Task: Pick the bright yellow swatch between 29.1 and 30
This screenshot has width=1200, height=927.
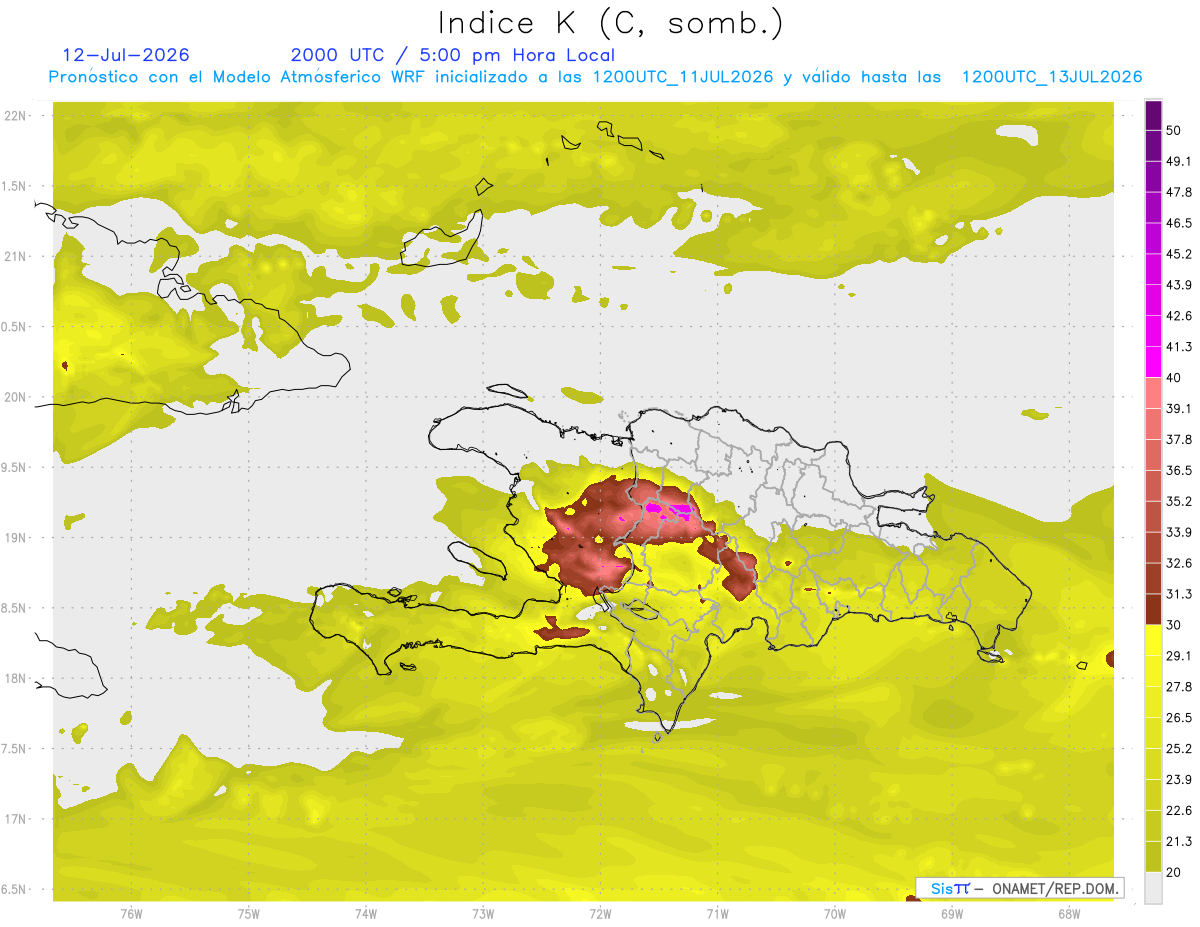Action: tap(1154, 641)
